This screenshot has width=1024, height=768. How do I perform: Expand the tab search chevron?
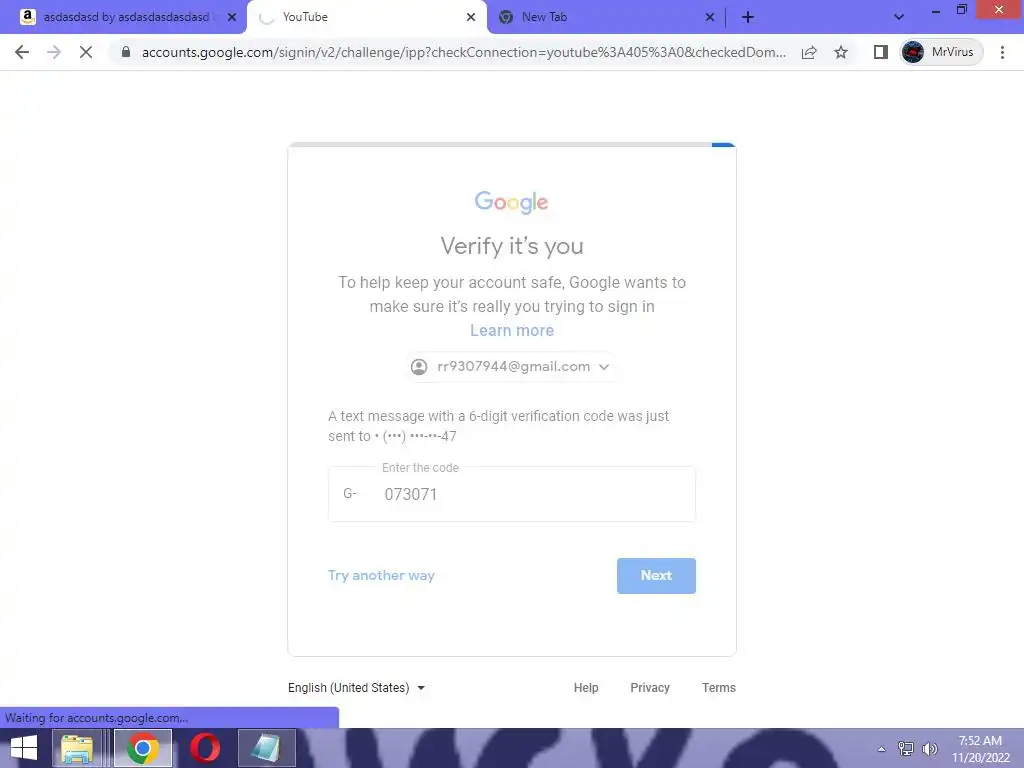[899, 18]
